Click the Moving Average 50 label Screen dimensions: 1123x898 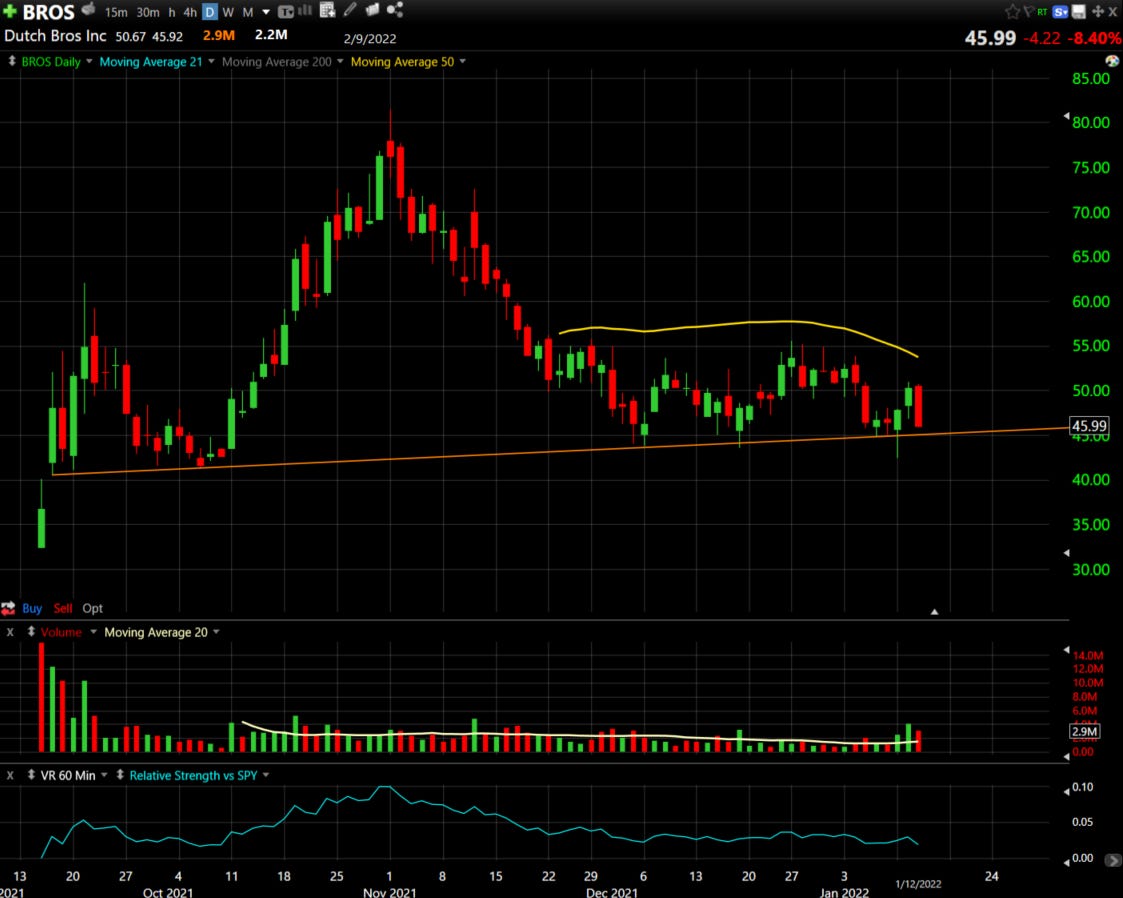coord(403,62)
